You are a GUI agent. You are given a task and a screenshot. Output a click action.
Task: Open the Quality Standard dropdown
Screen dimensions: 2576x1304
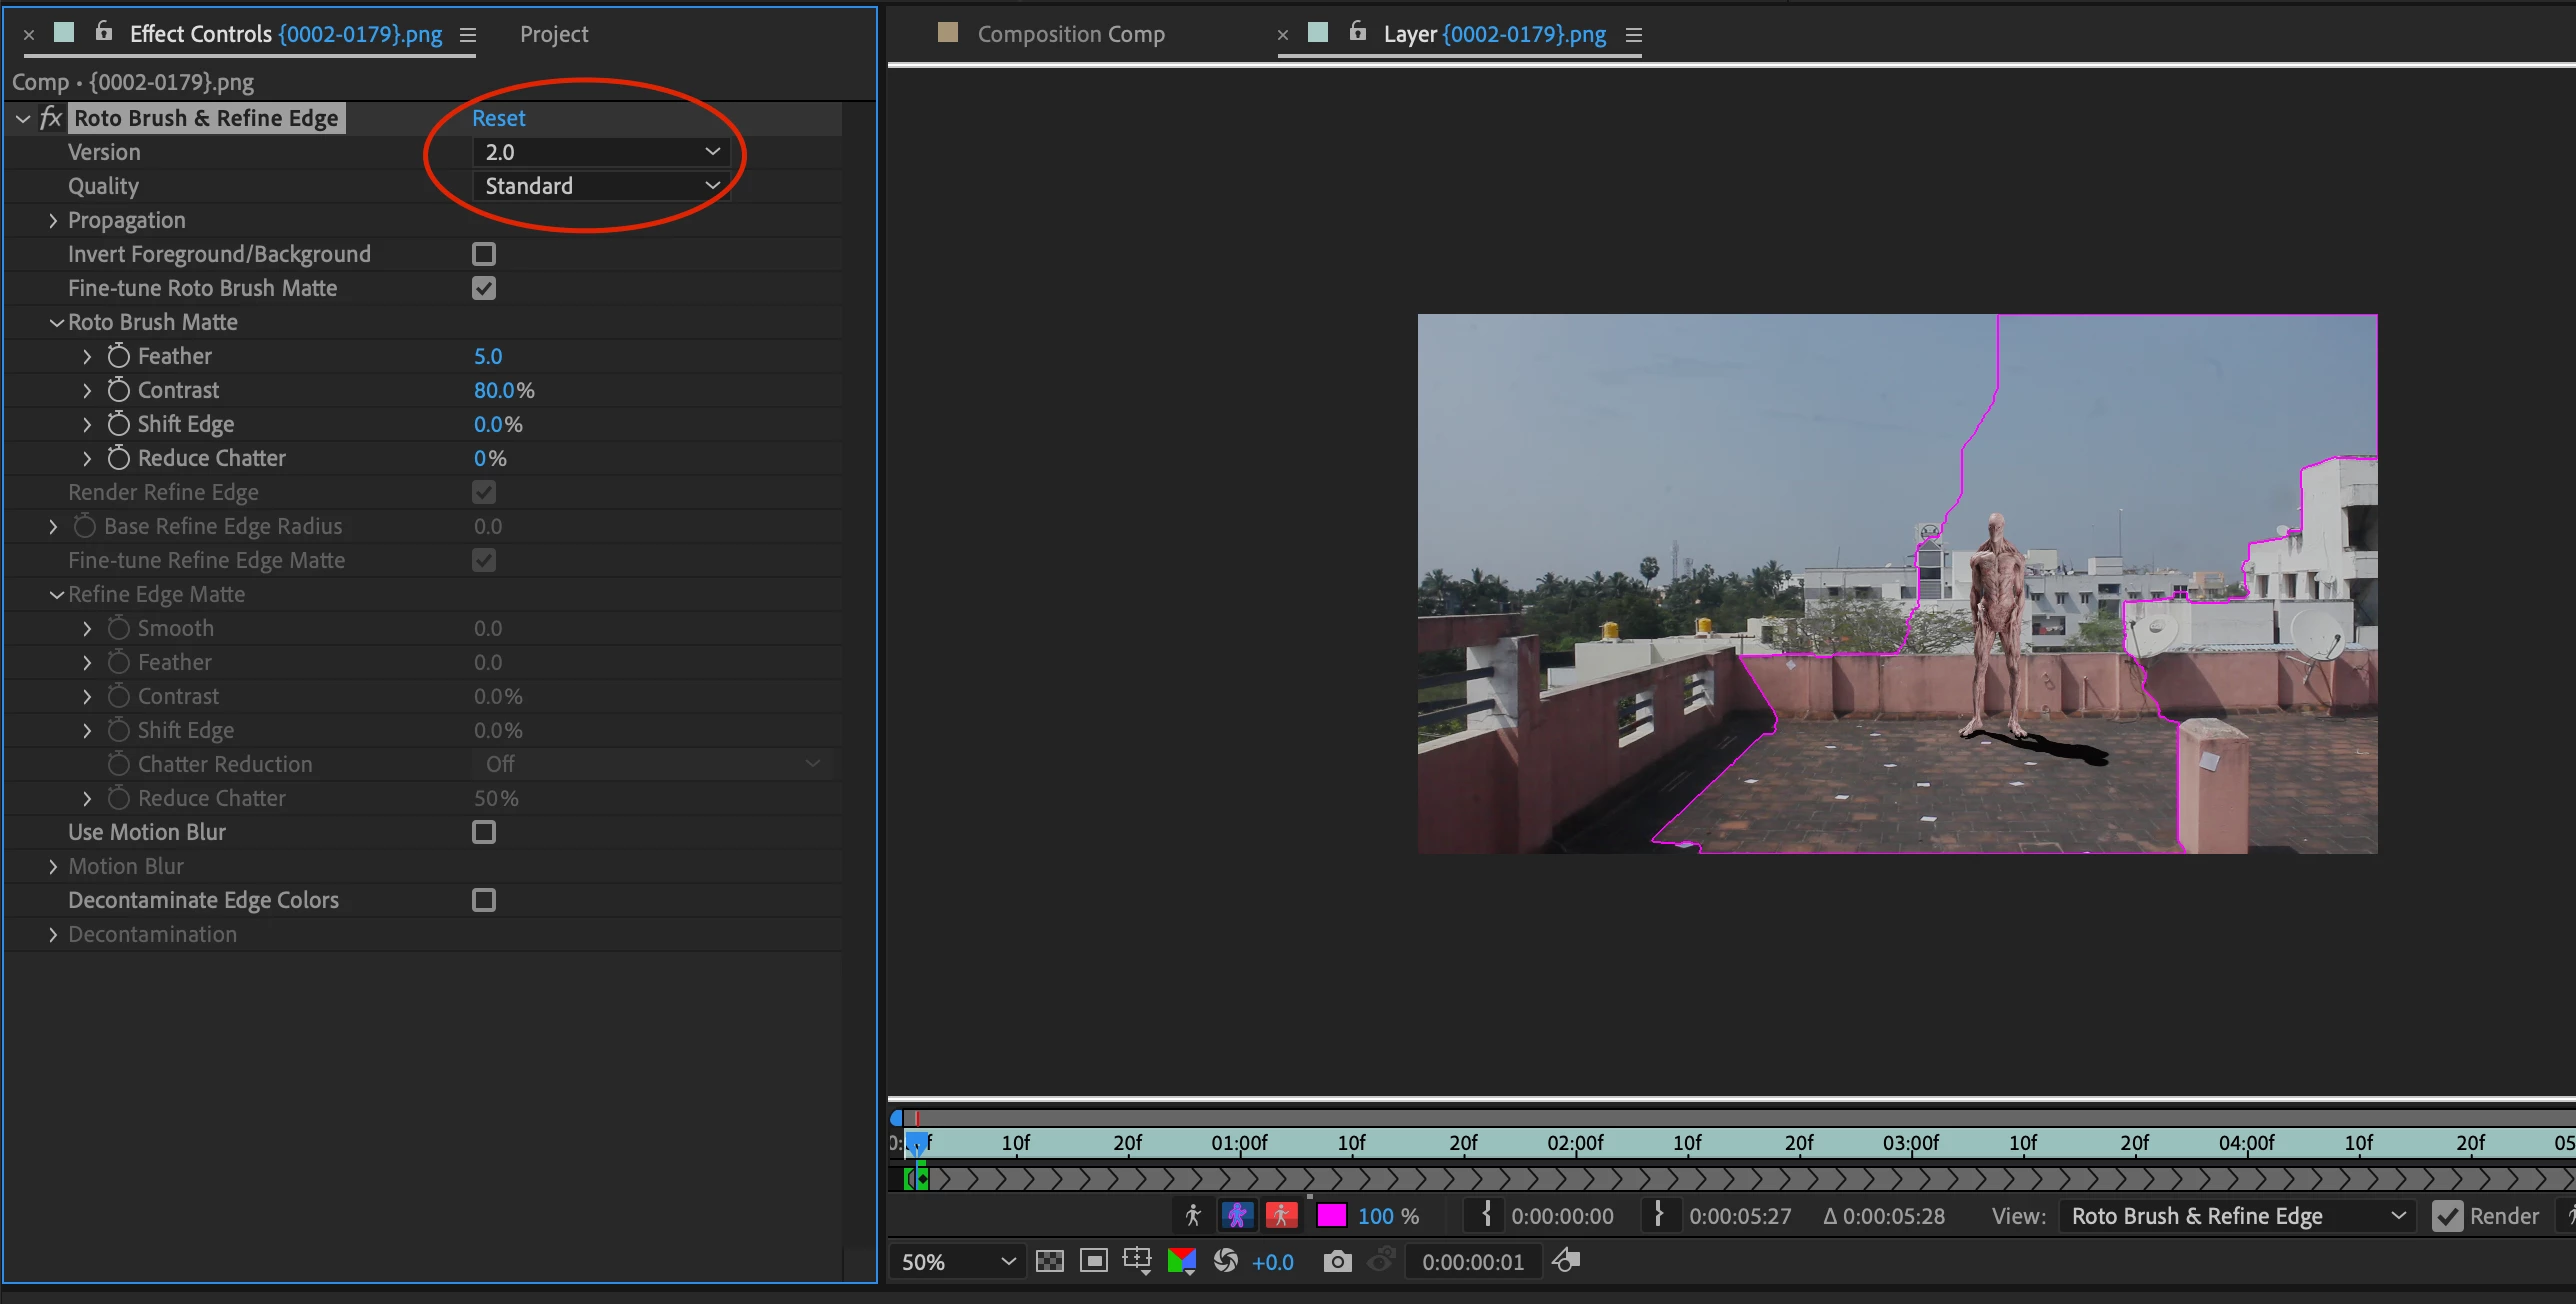(x=601, y=186)
